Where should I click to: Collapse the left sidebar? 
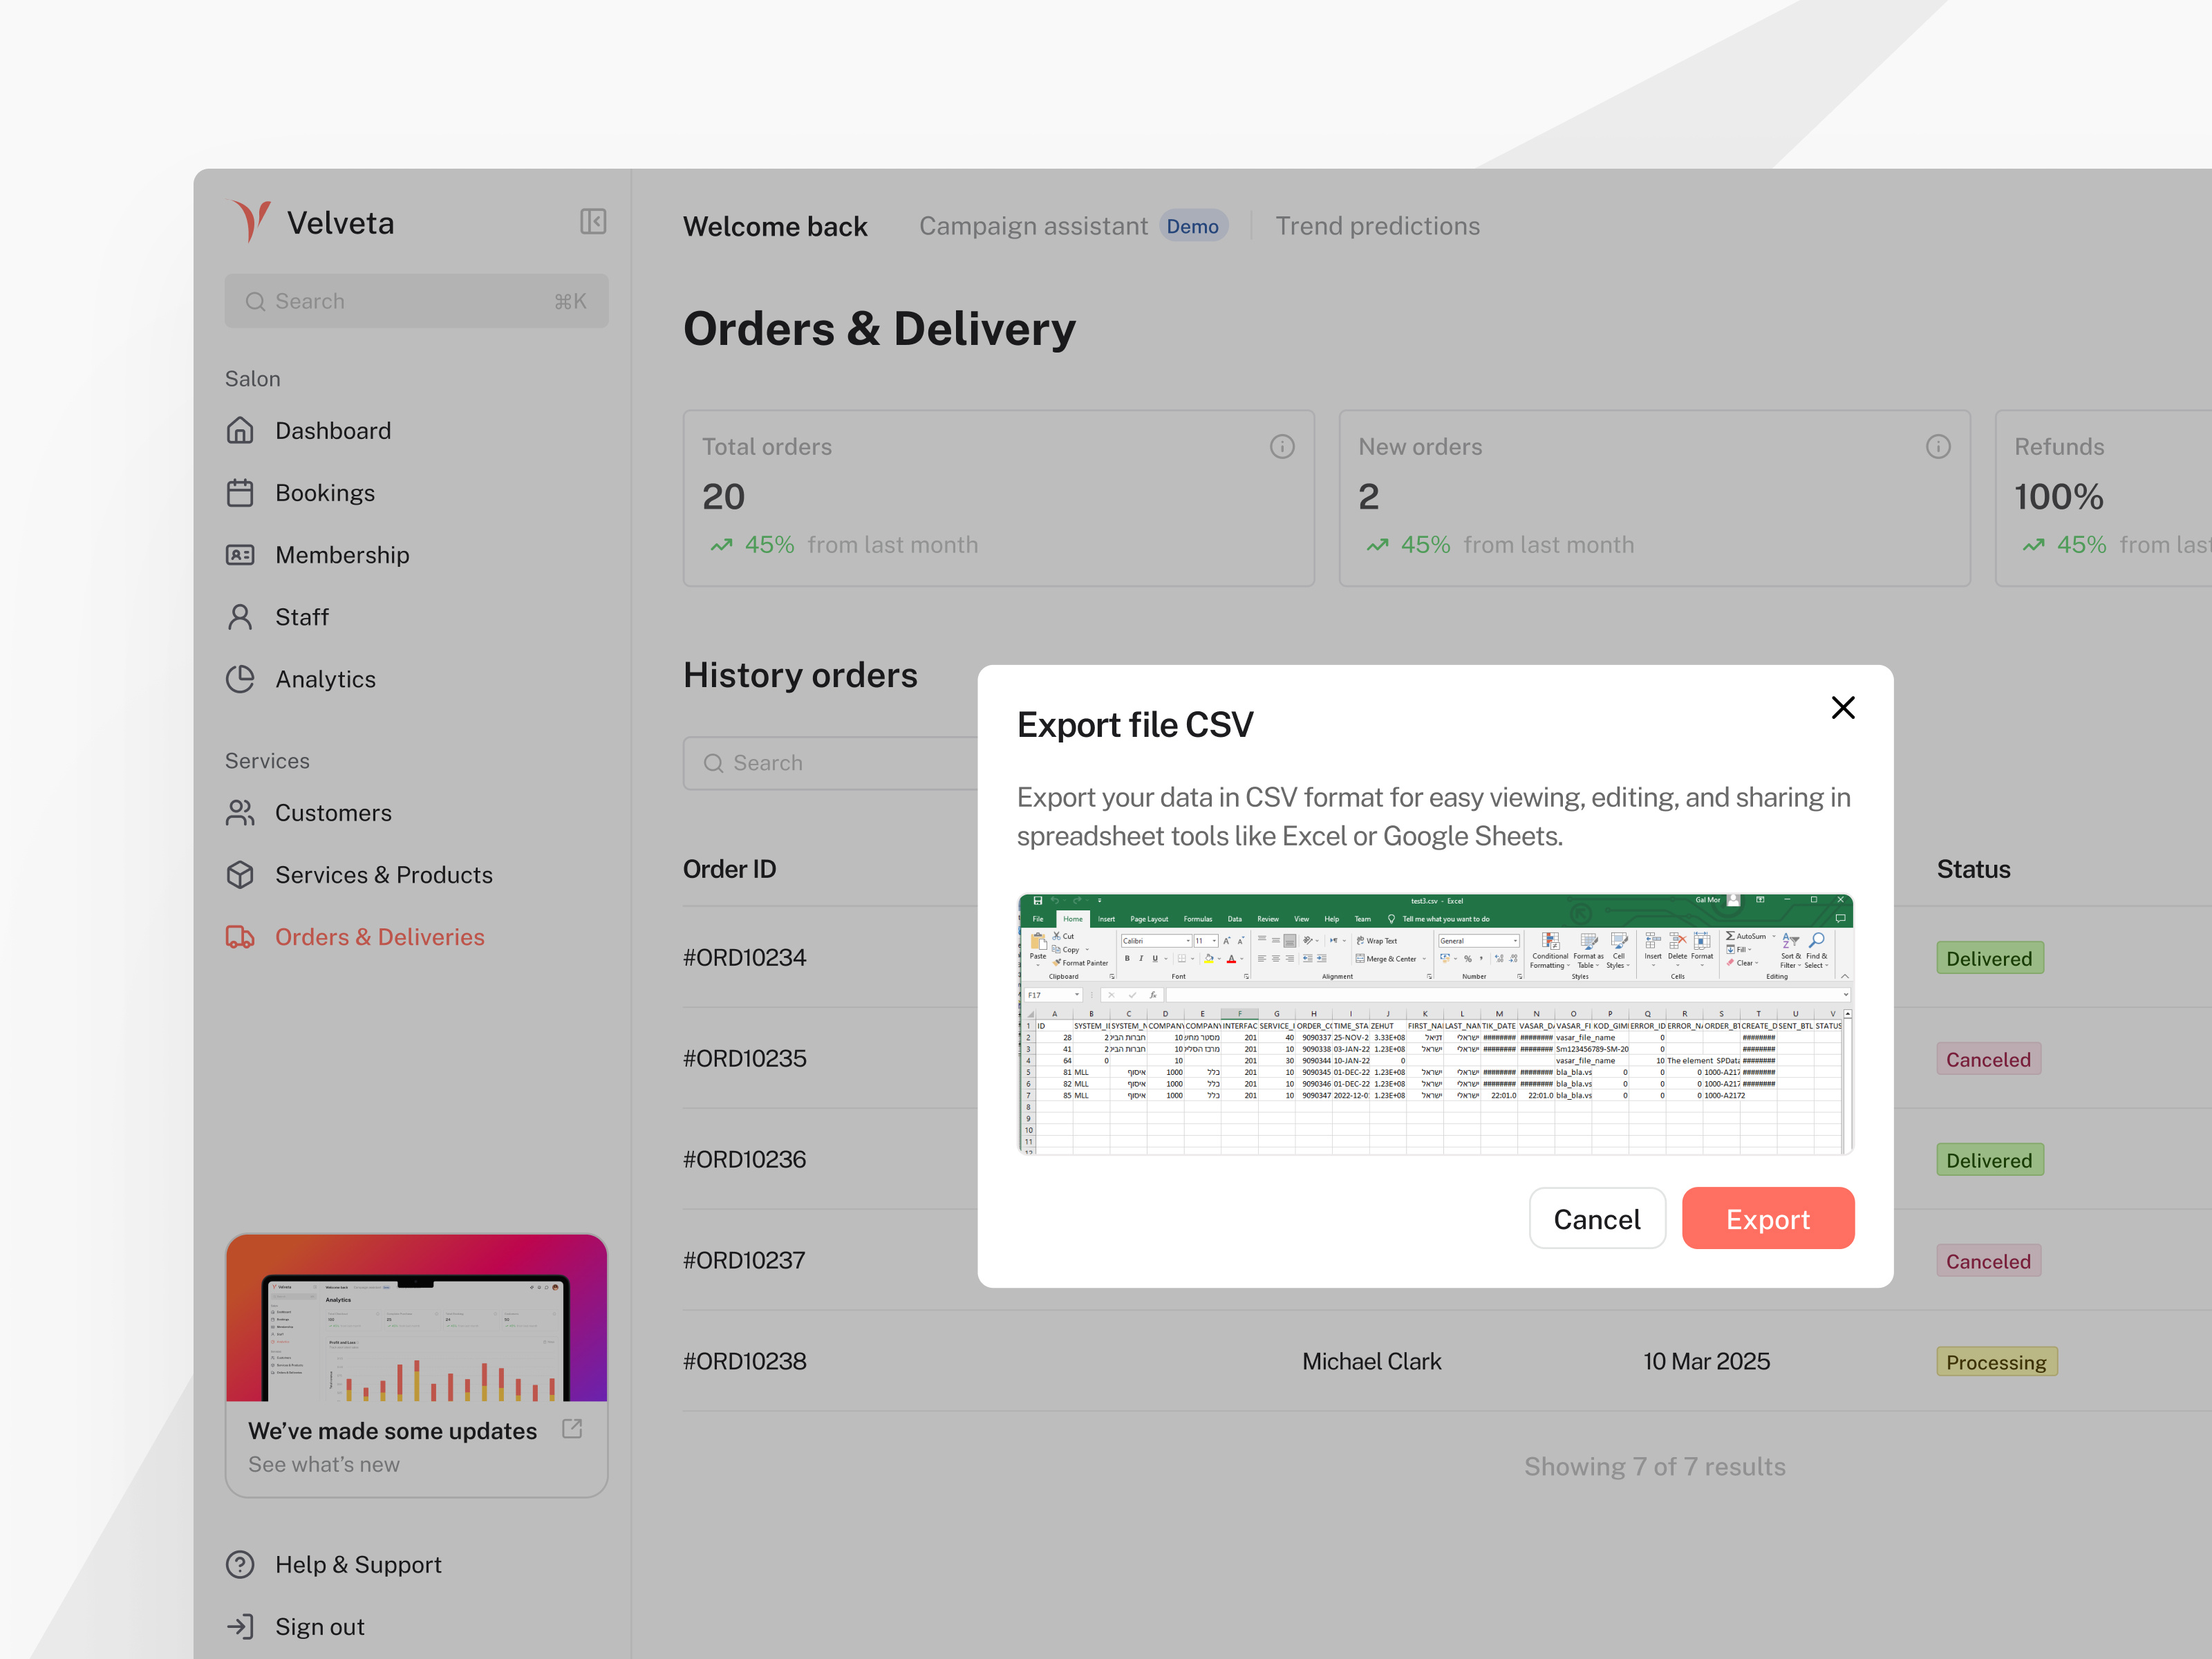593,222
